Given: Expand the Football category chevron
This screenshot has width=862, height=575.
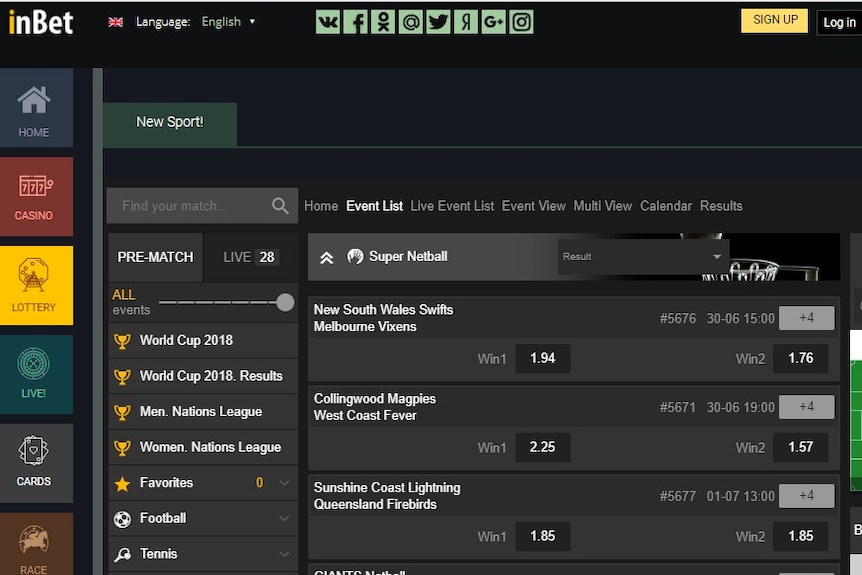Looking at the screenshot, I should pyautogui.click(x=284, y=518).
